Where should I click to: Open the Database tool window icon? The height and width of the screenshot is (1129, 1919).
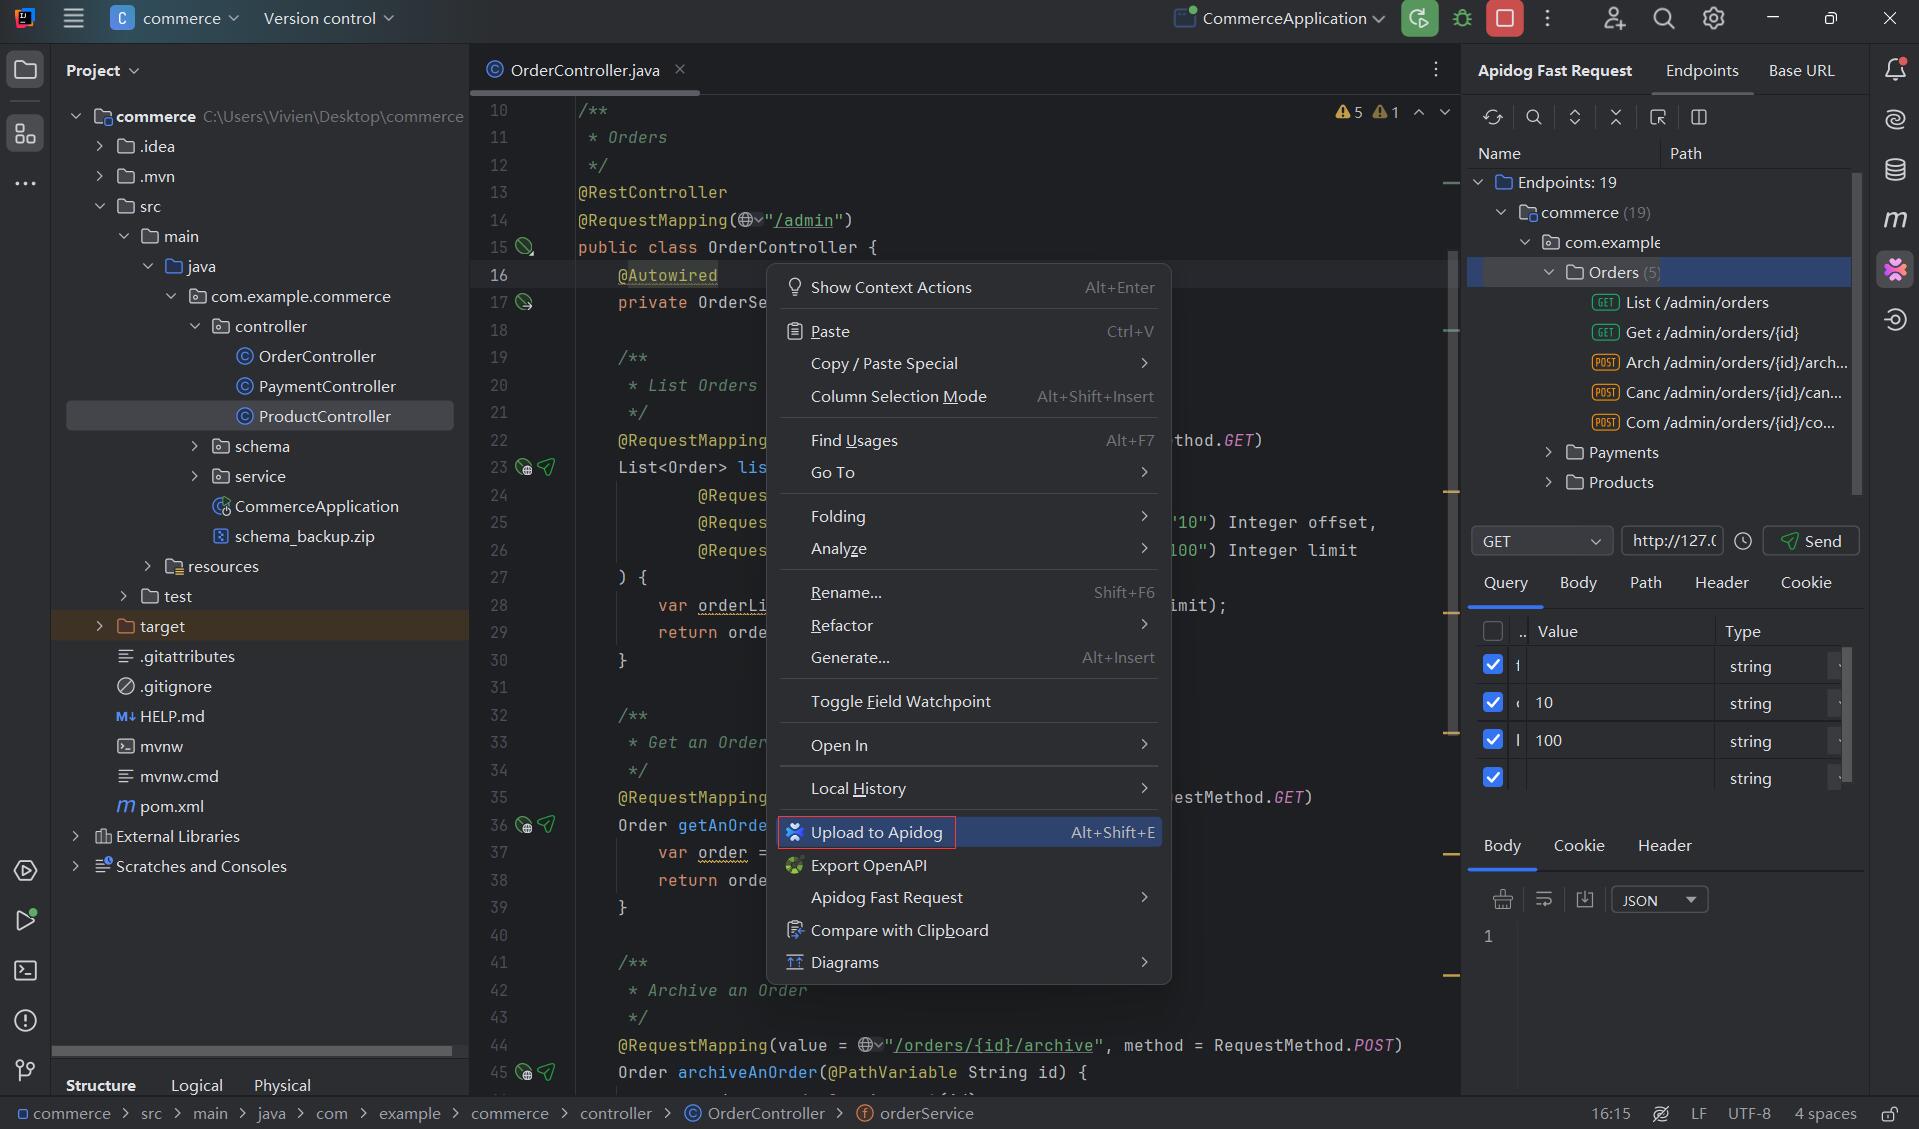pos(1895,169)
